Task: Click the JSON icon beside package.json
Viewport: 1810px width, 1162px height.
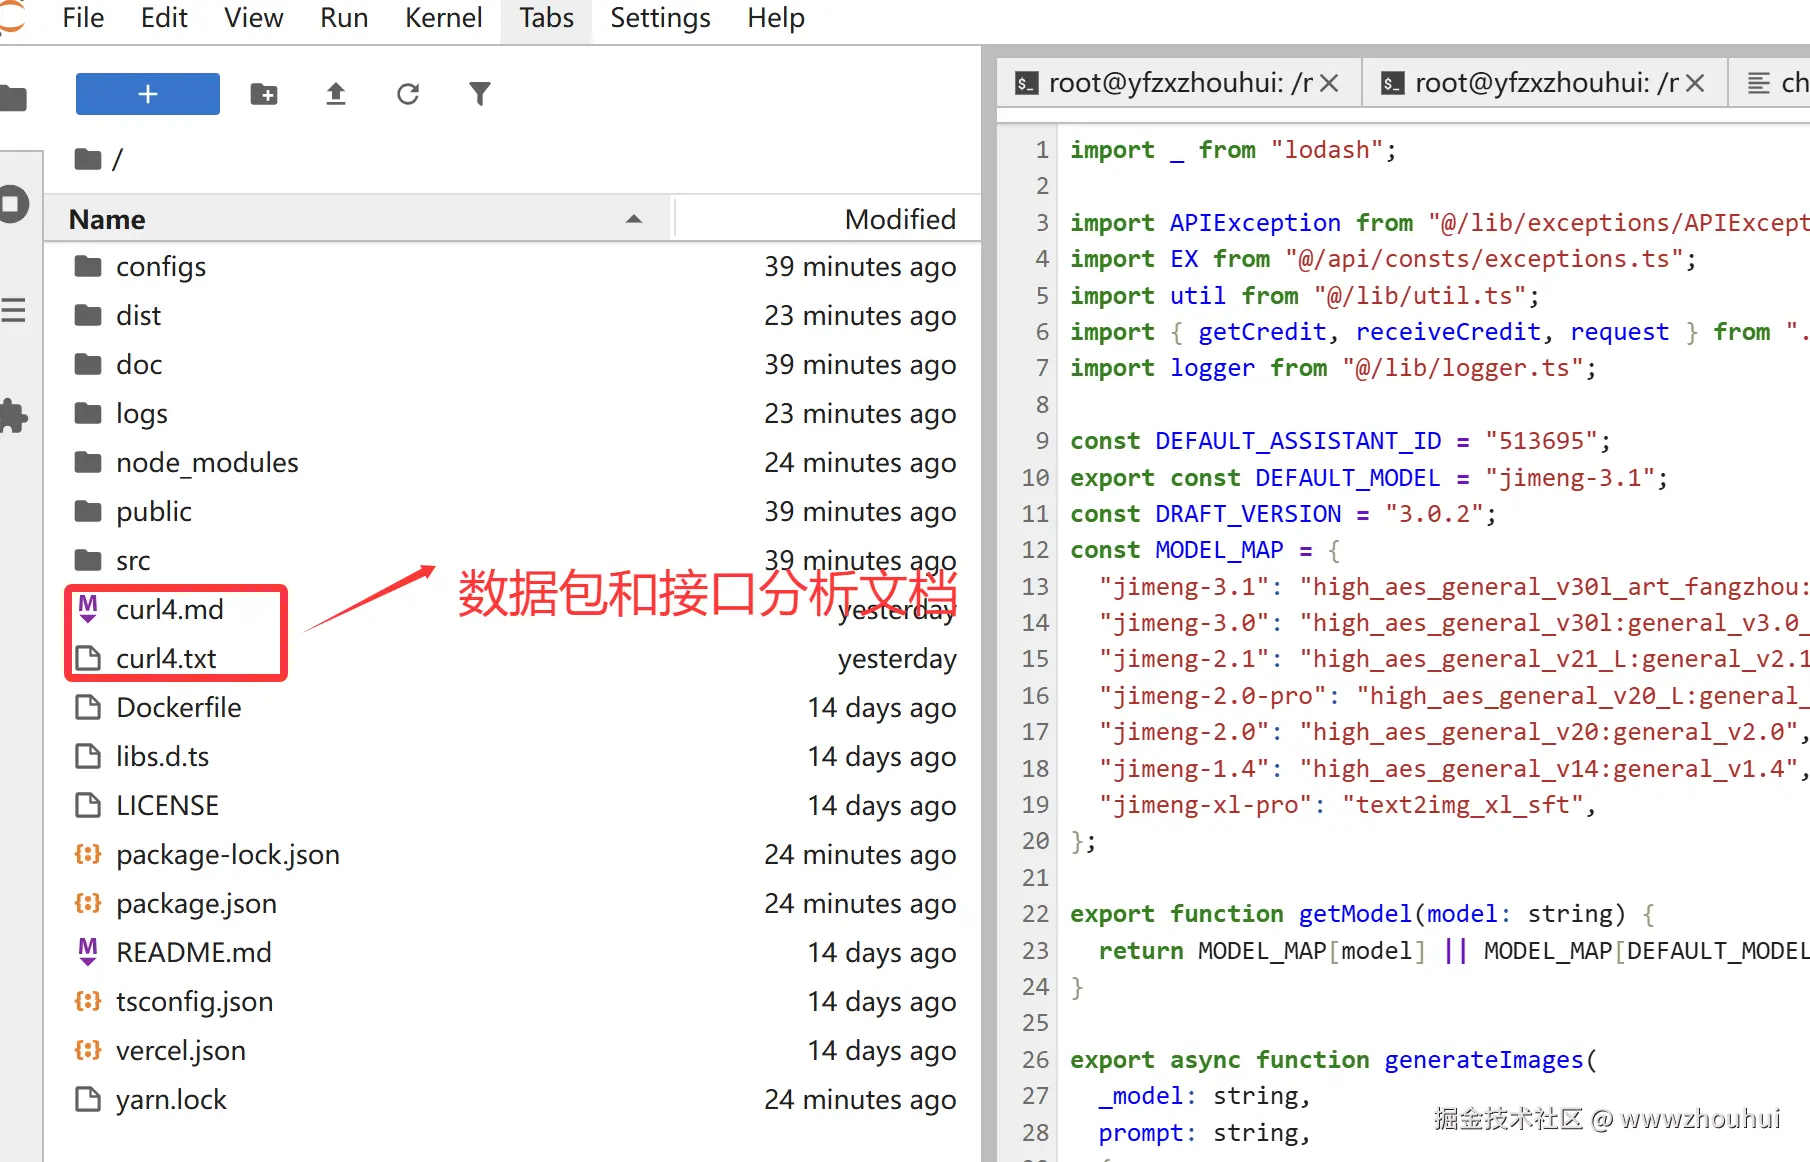Action: pos(88,903)
